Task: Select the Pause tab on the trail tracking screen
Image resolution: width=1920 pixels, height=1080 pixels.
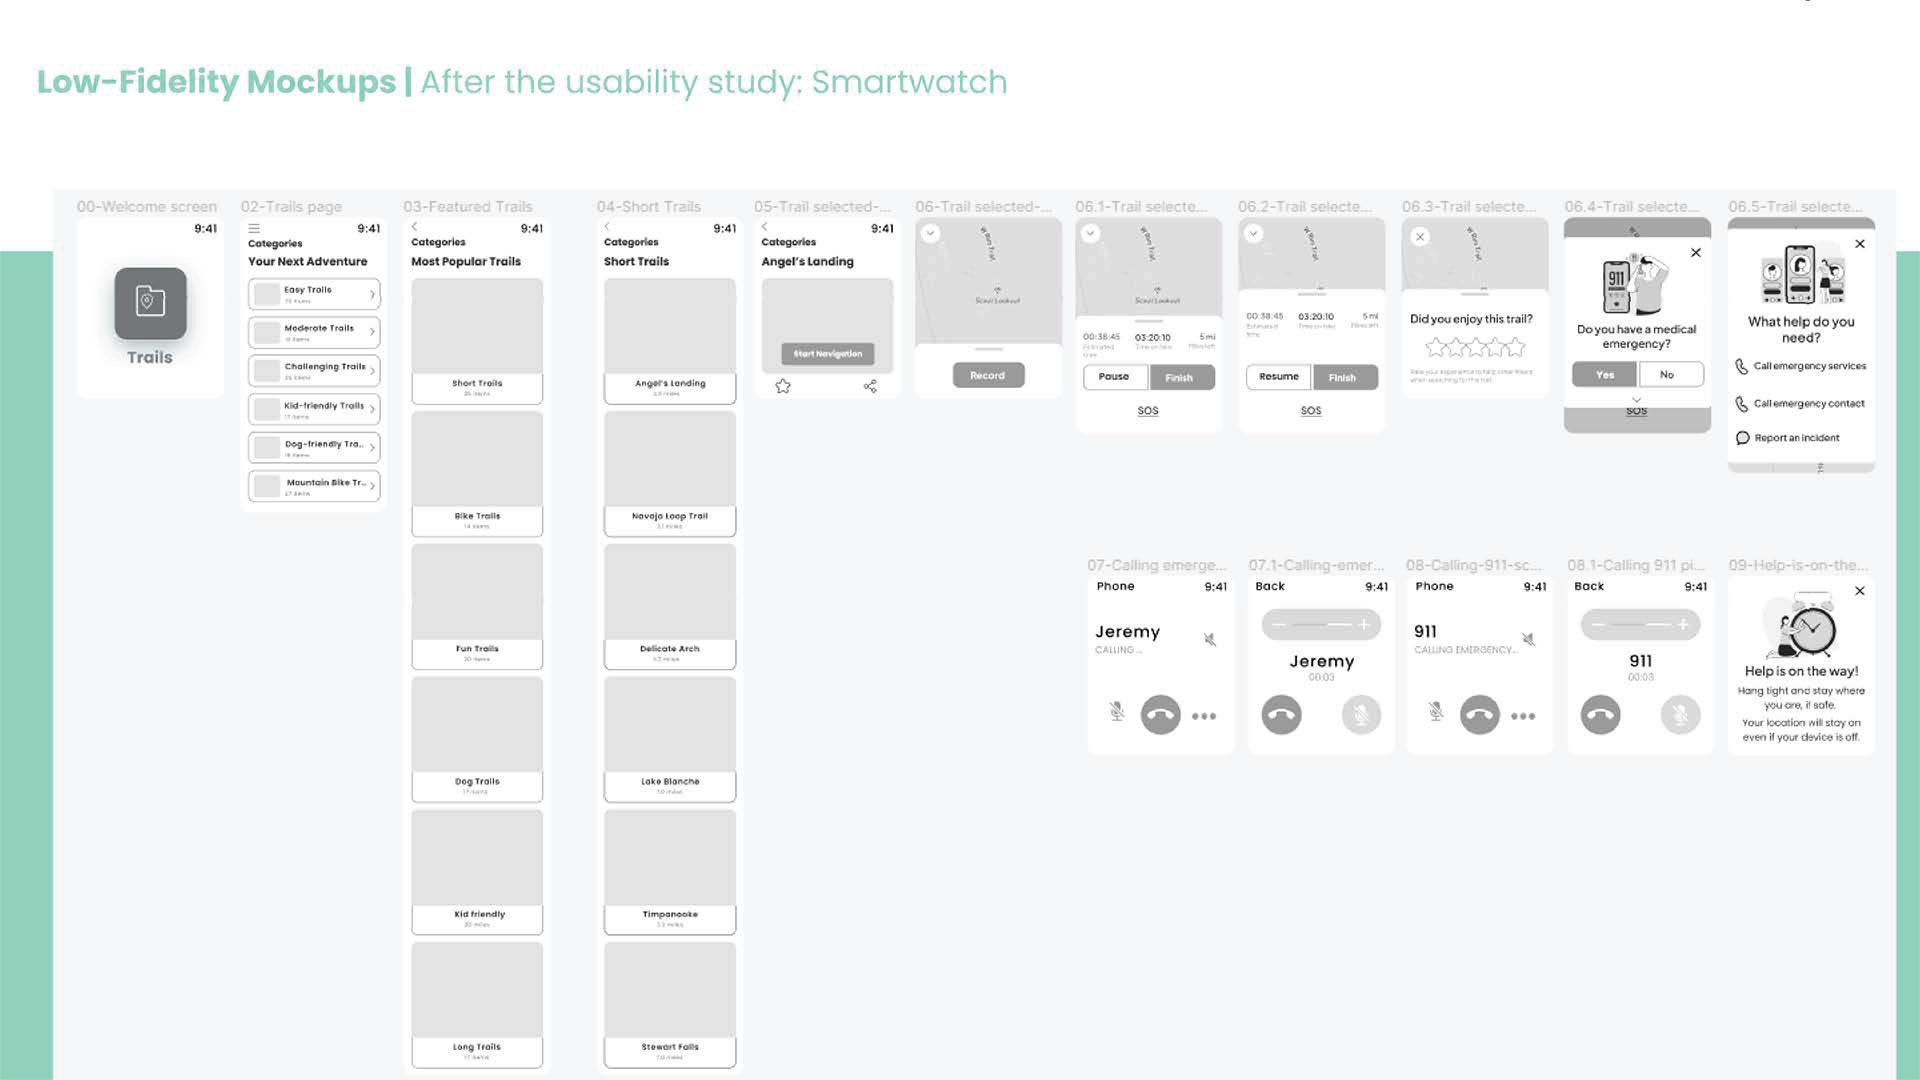Action: coord(1114,377)
